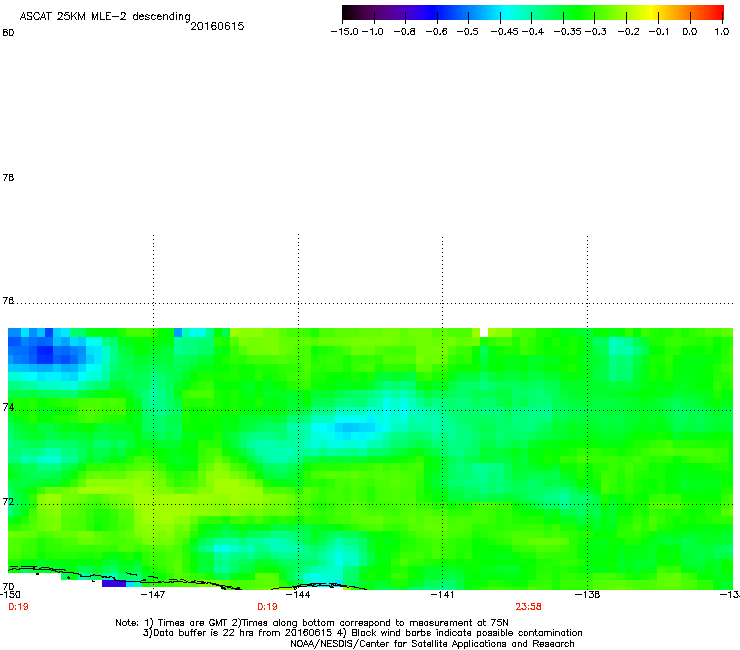Click the longitude axis label "-141"
Screen dimensions: 740x650
[442, 595]
